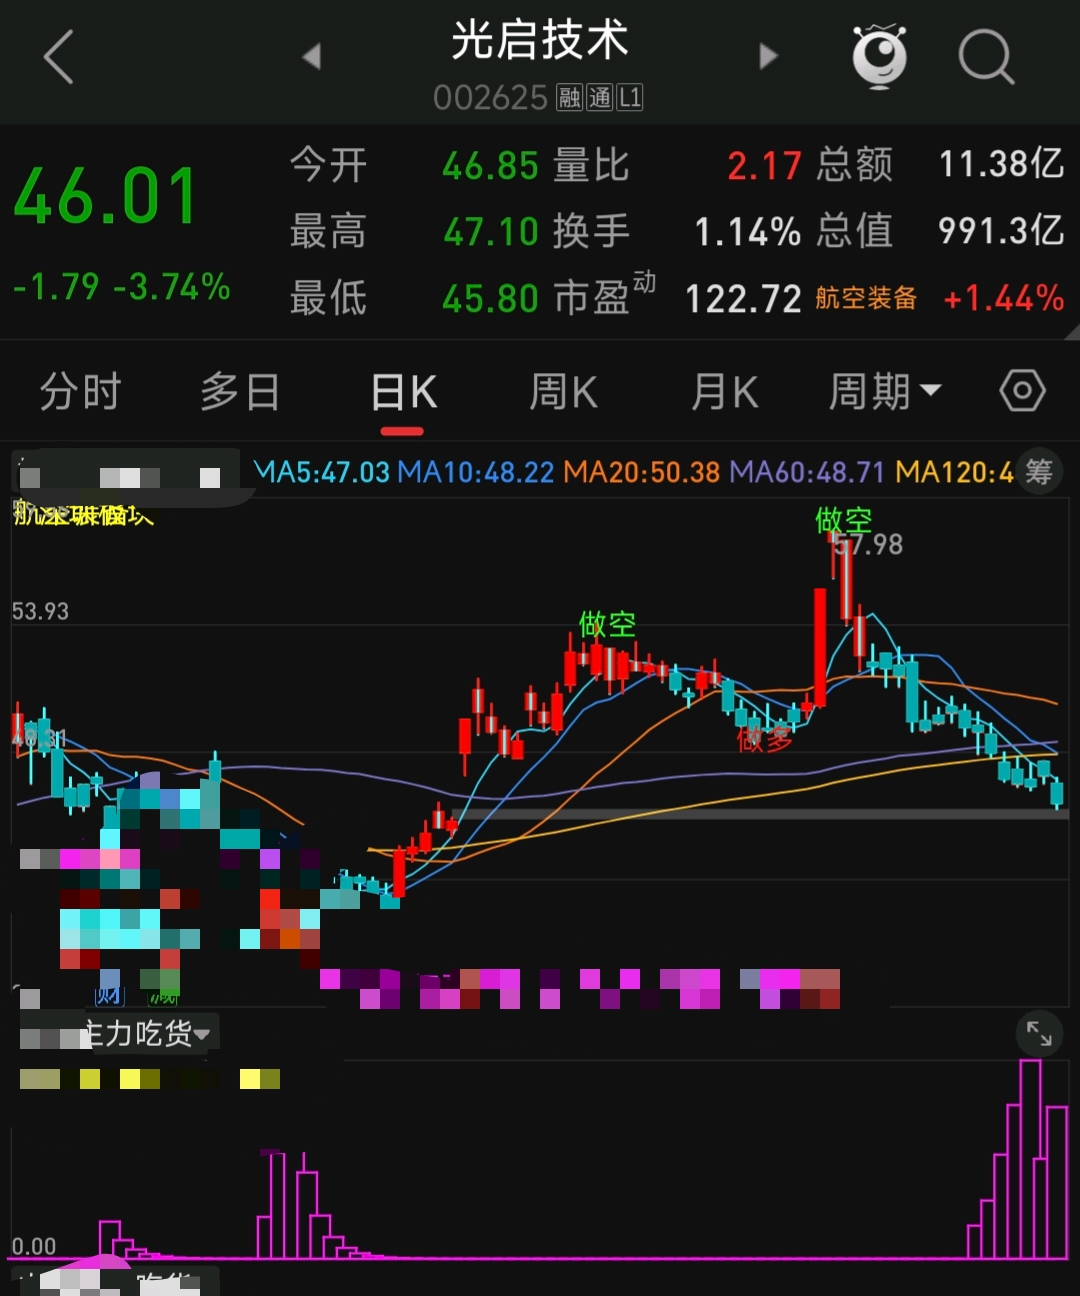Select the 日K daily candlestick tab
1080x1296 pixels.
(x=403, y=392)
